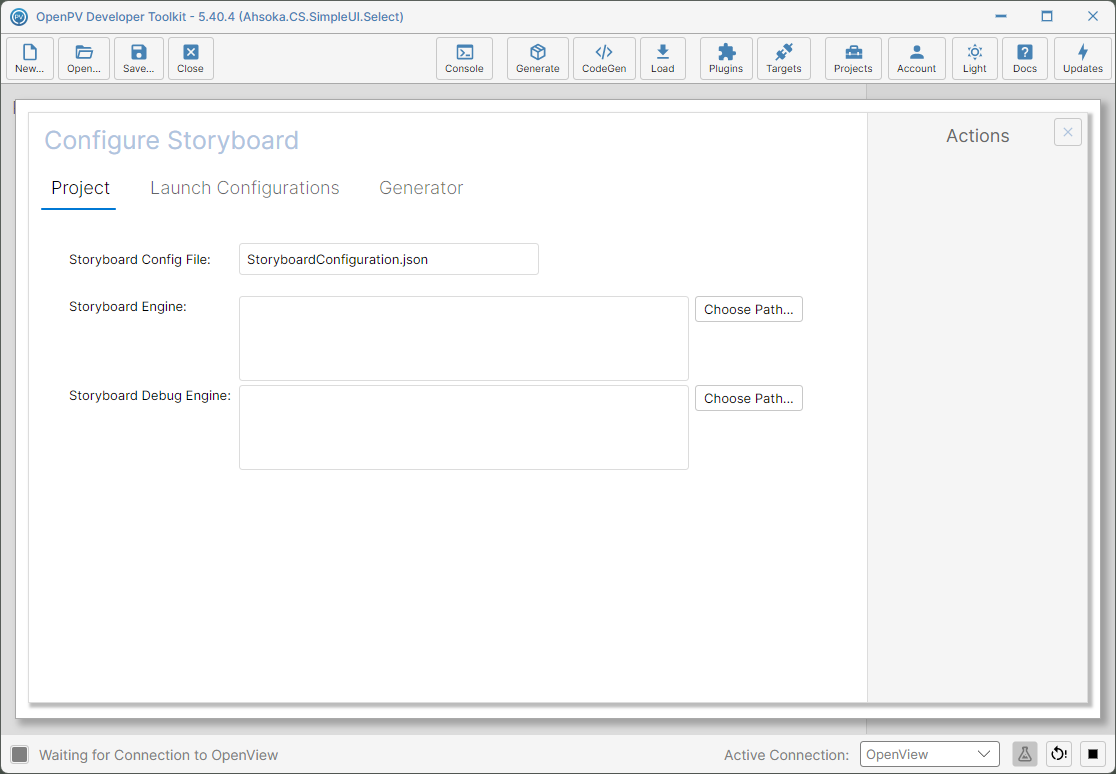Viewport: 1116px width, 774px height.
Task: Close the project with Close toolbar button
Action: (x=191, y=58)
